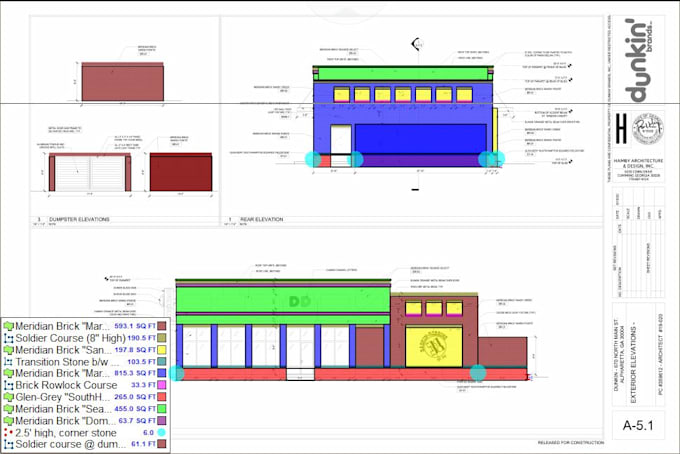
Task: Pick the purple swatch on the 63.7 SQ FT row
Action: pos(162,421)
